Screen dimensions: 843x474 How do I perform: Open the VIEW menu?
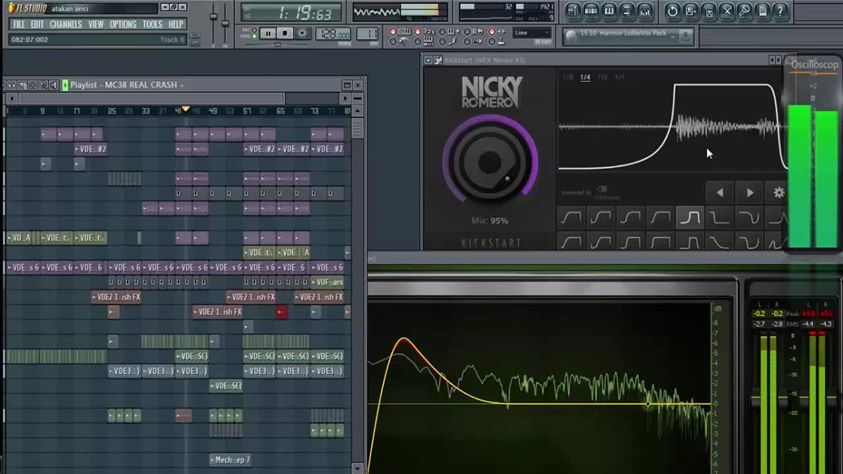(x=96, y=24)
